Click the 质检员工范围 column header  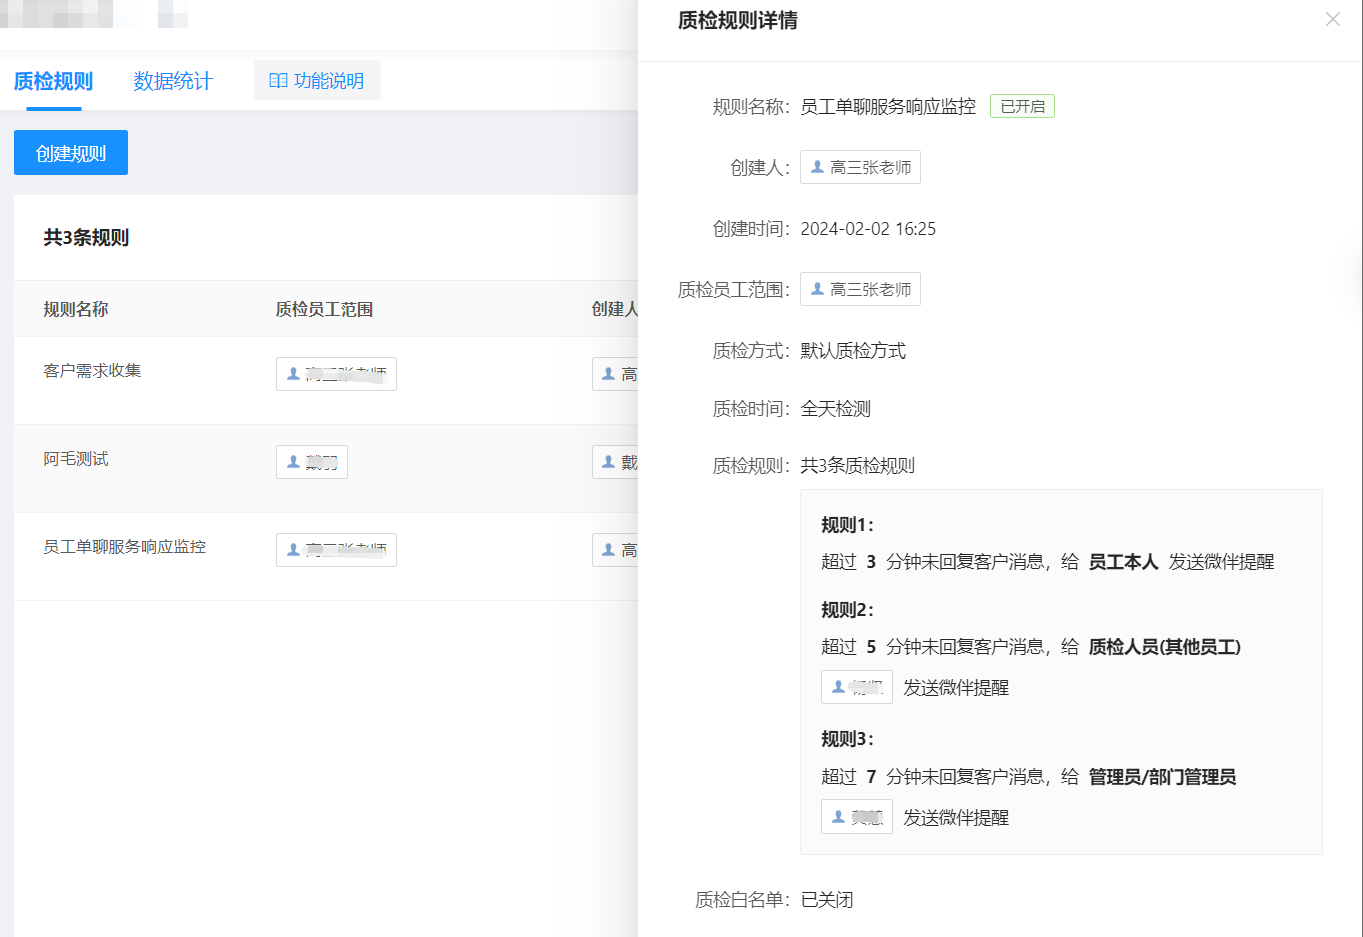[x=324, y=309]
